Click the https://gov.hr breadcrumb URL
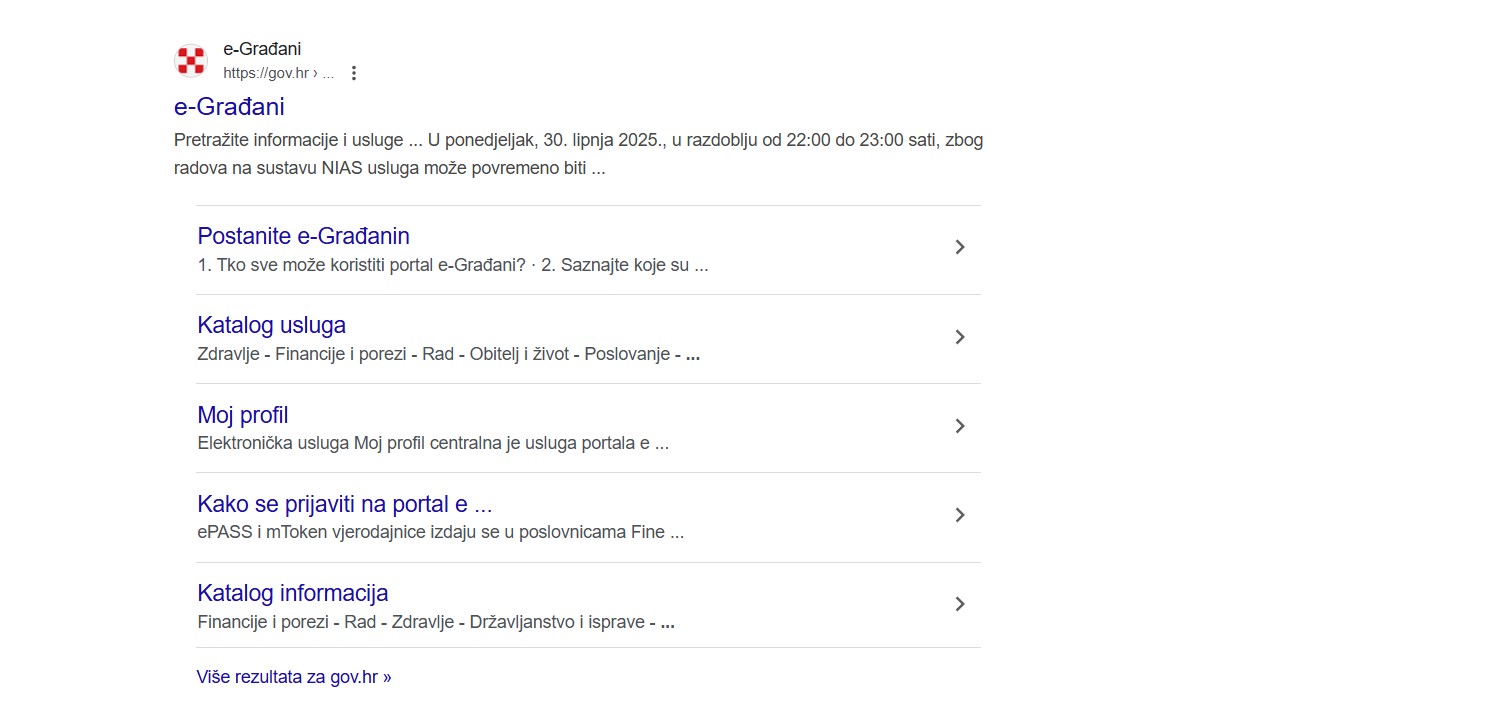Viewport: 1510px width, 720px height. tap(278, 73)
